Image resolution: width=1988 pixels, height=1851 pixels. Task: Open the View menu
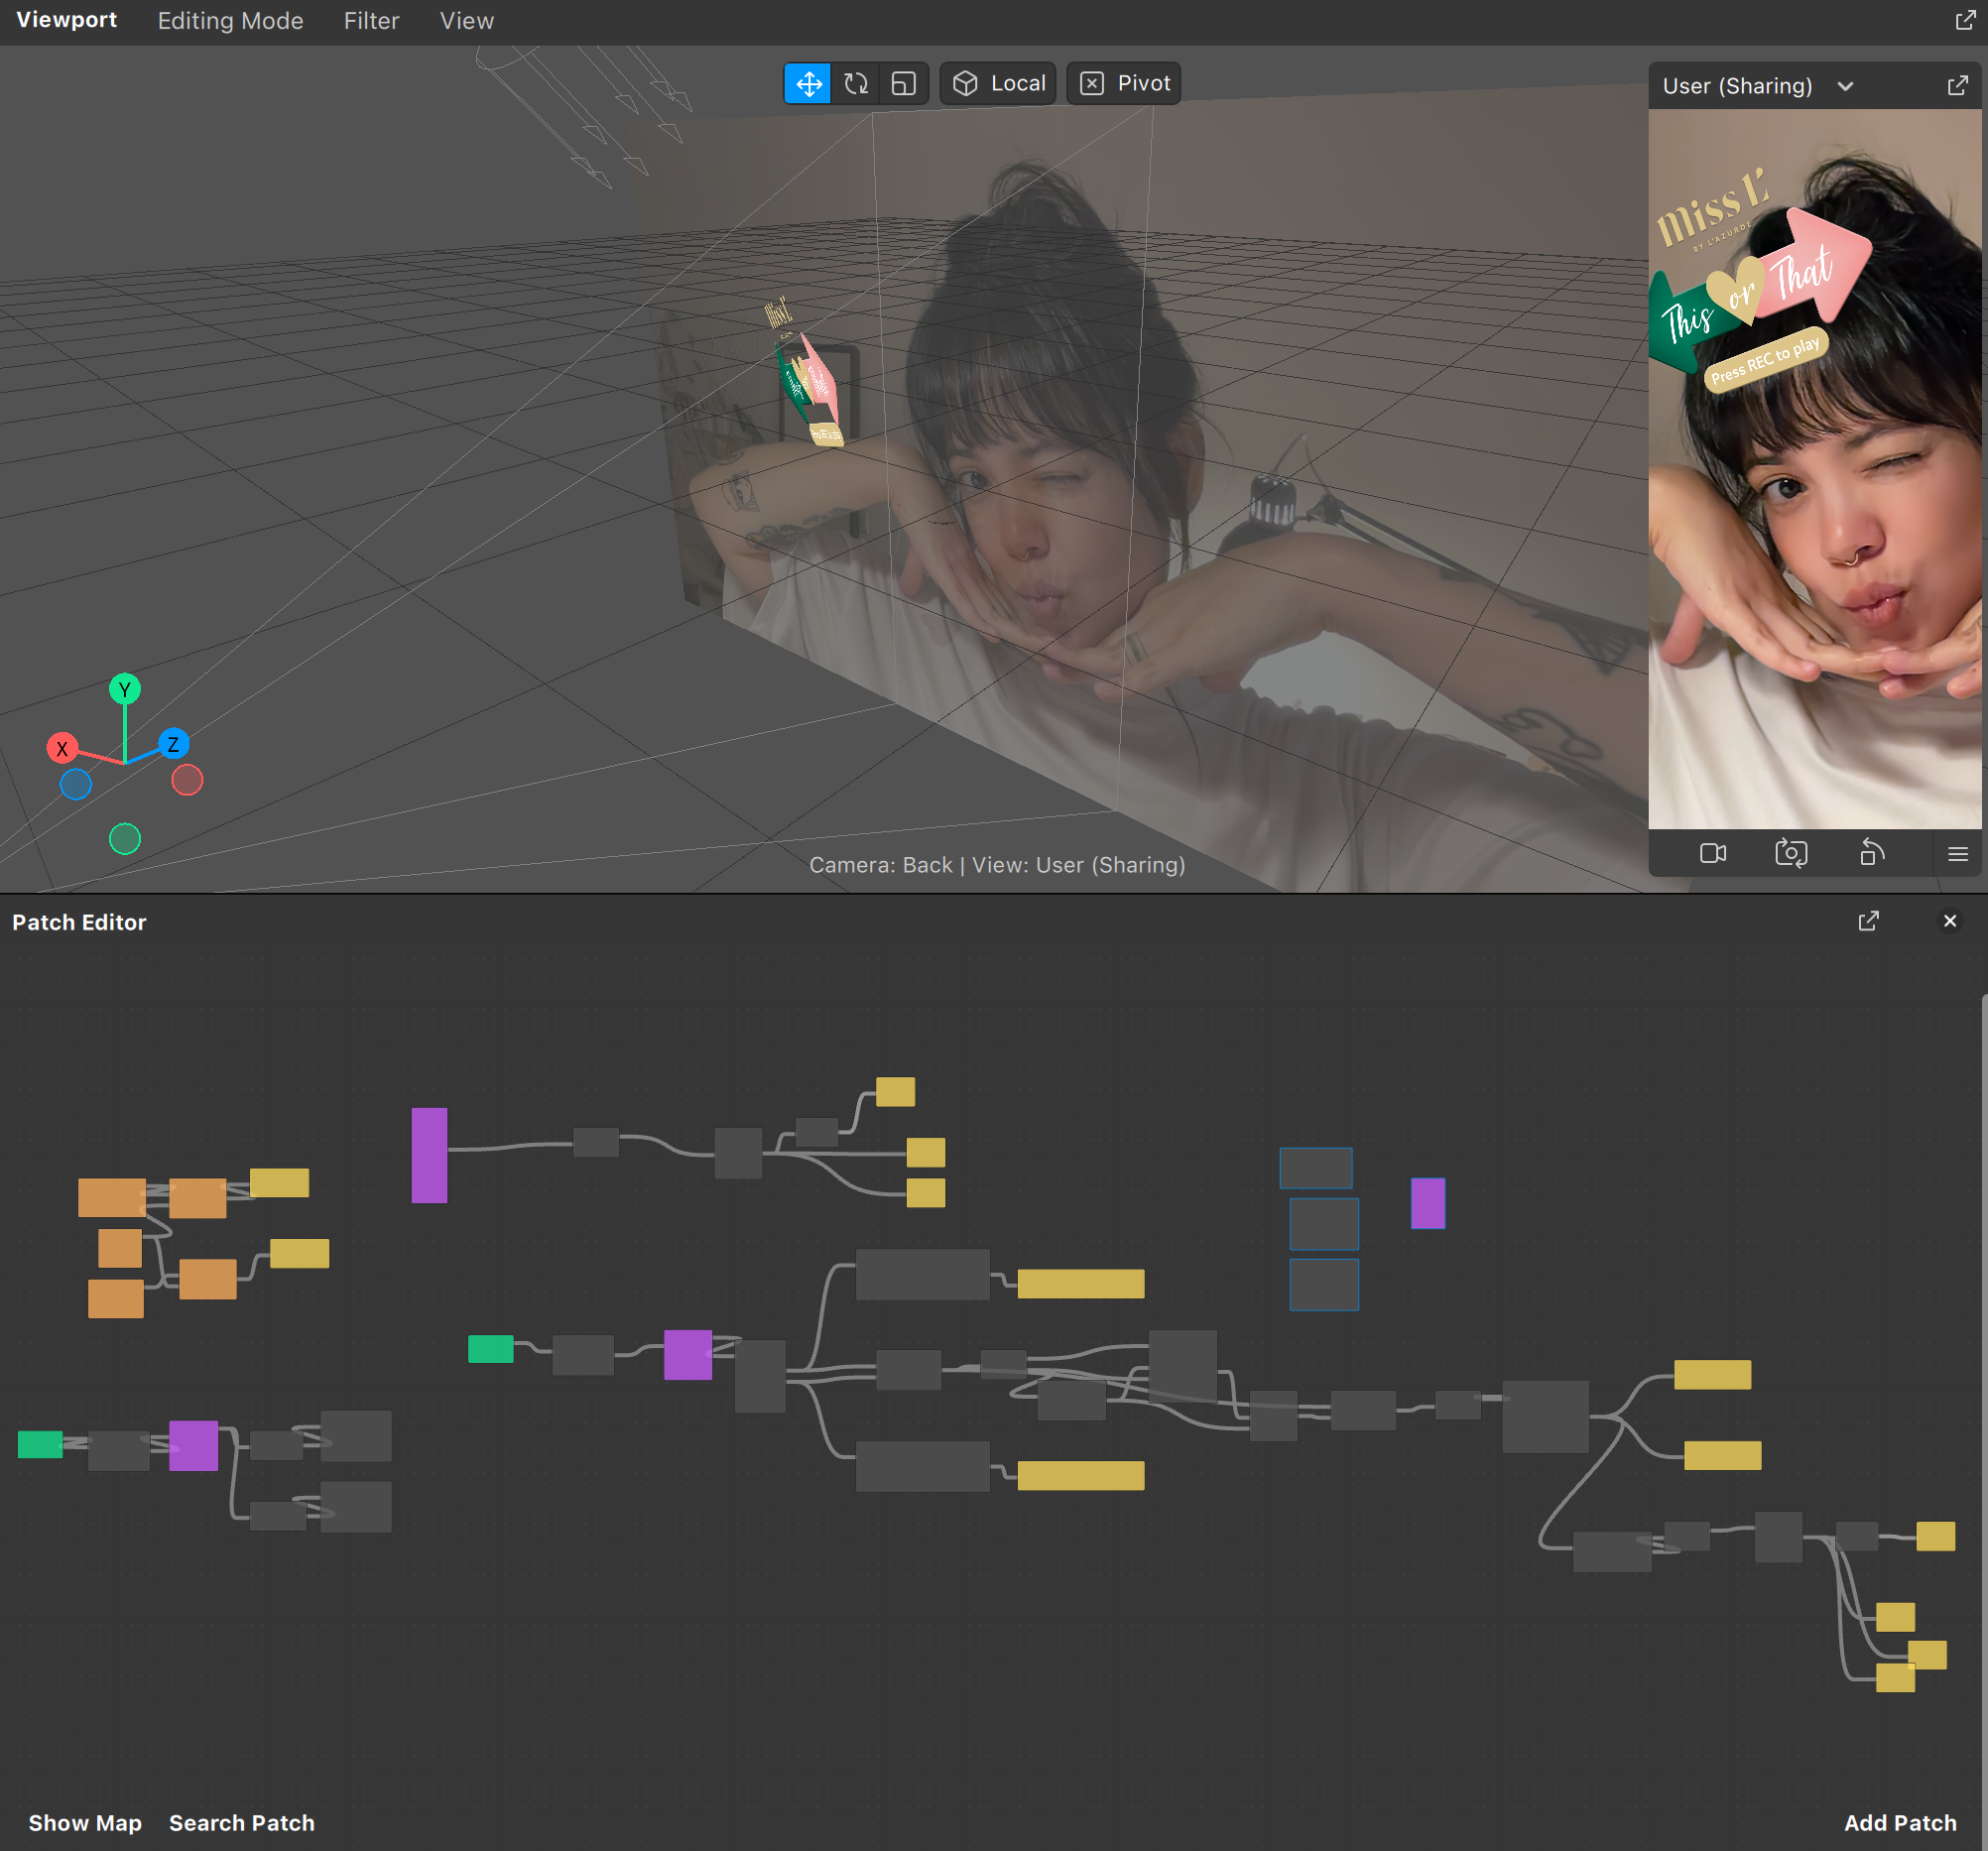click(x=466, y=21)
